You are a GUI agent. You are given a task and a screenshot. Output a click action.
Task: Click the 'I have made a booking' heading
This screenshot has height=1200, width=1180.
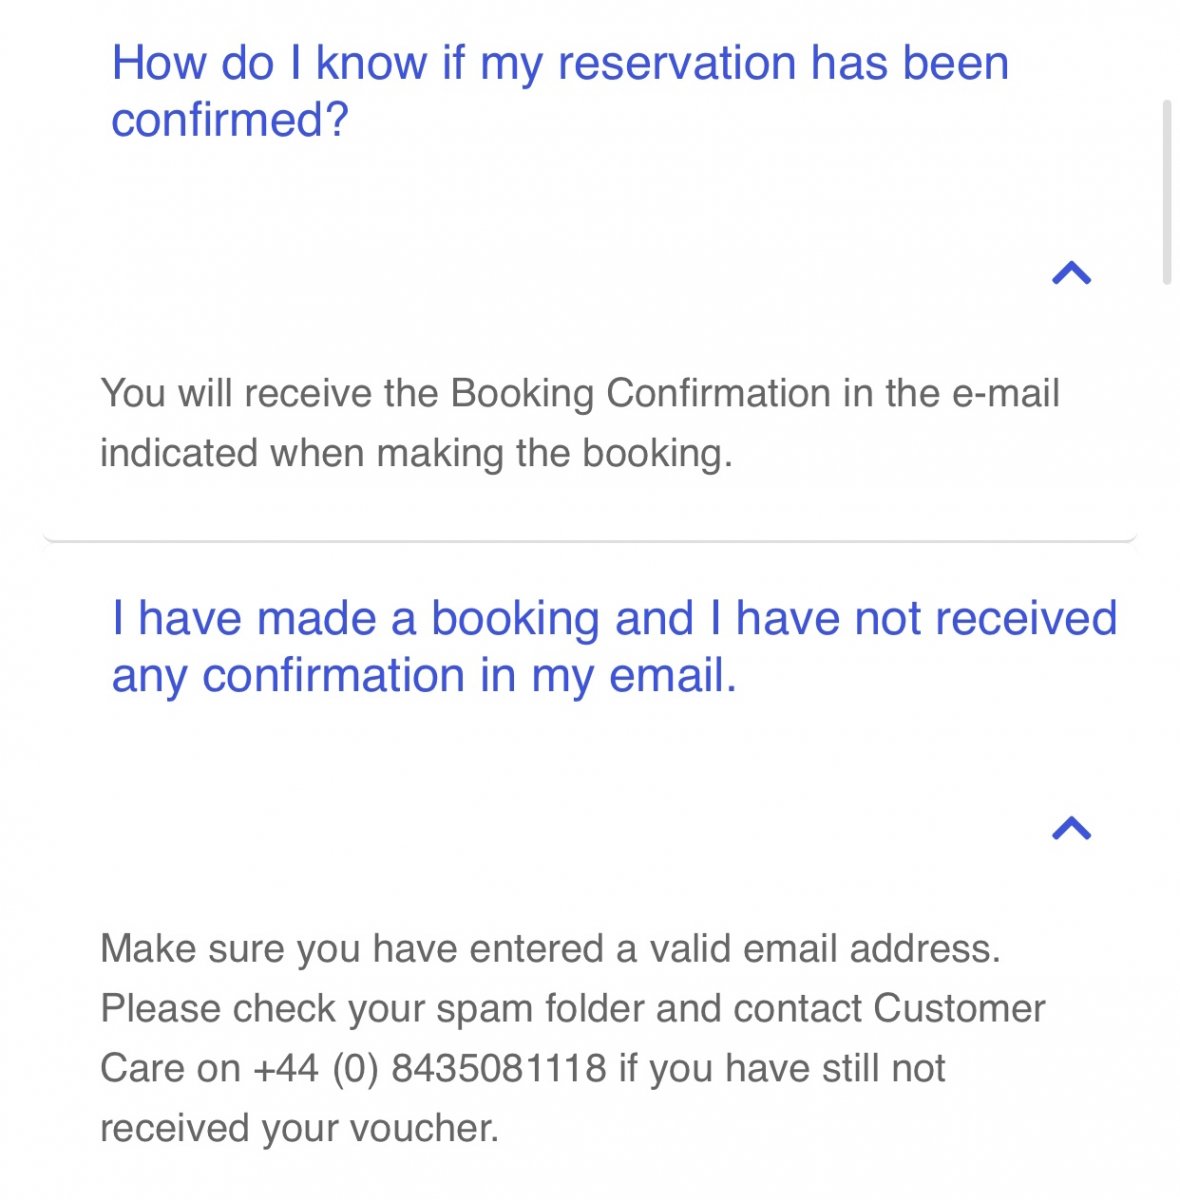tap(614, 646)
